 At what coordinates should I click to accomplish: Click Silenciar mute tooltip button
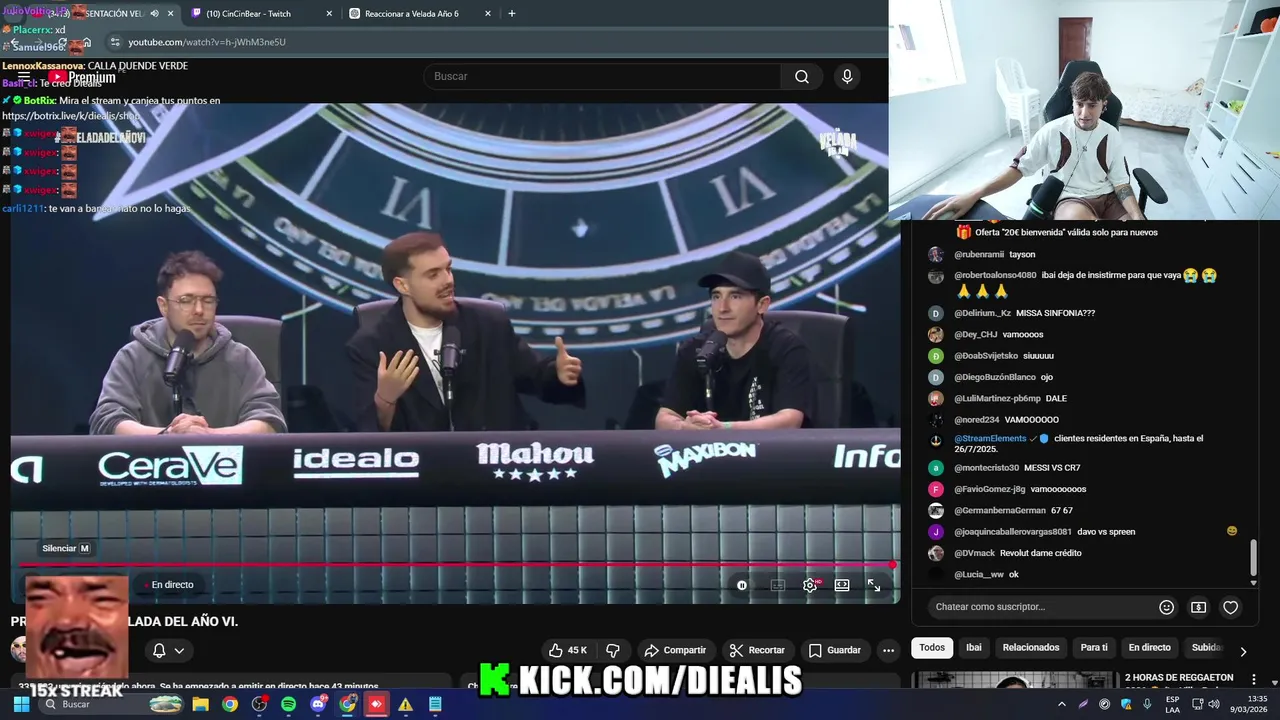[66, 548]
